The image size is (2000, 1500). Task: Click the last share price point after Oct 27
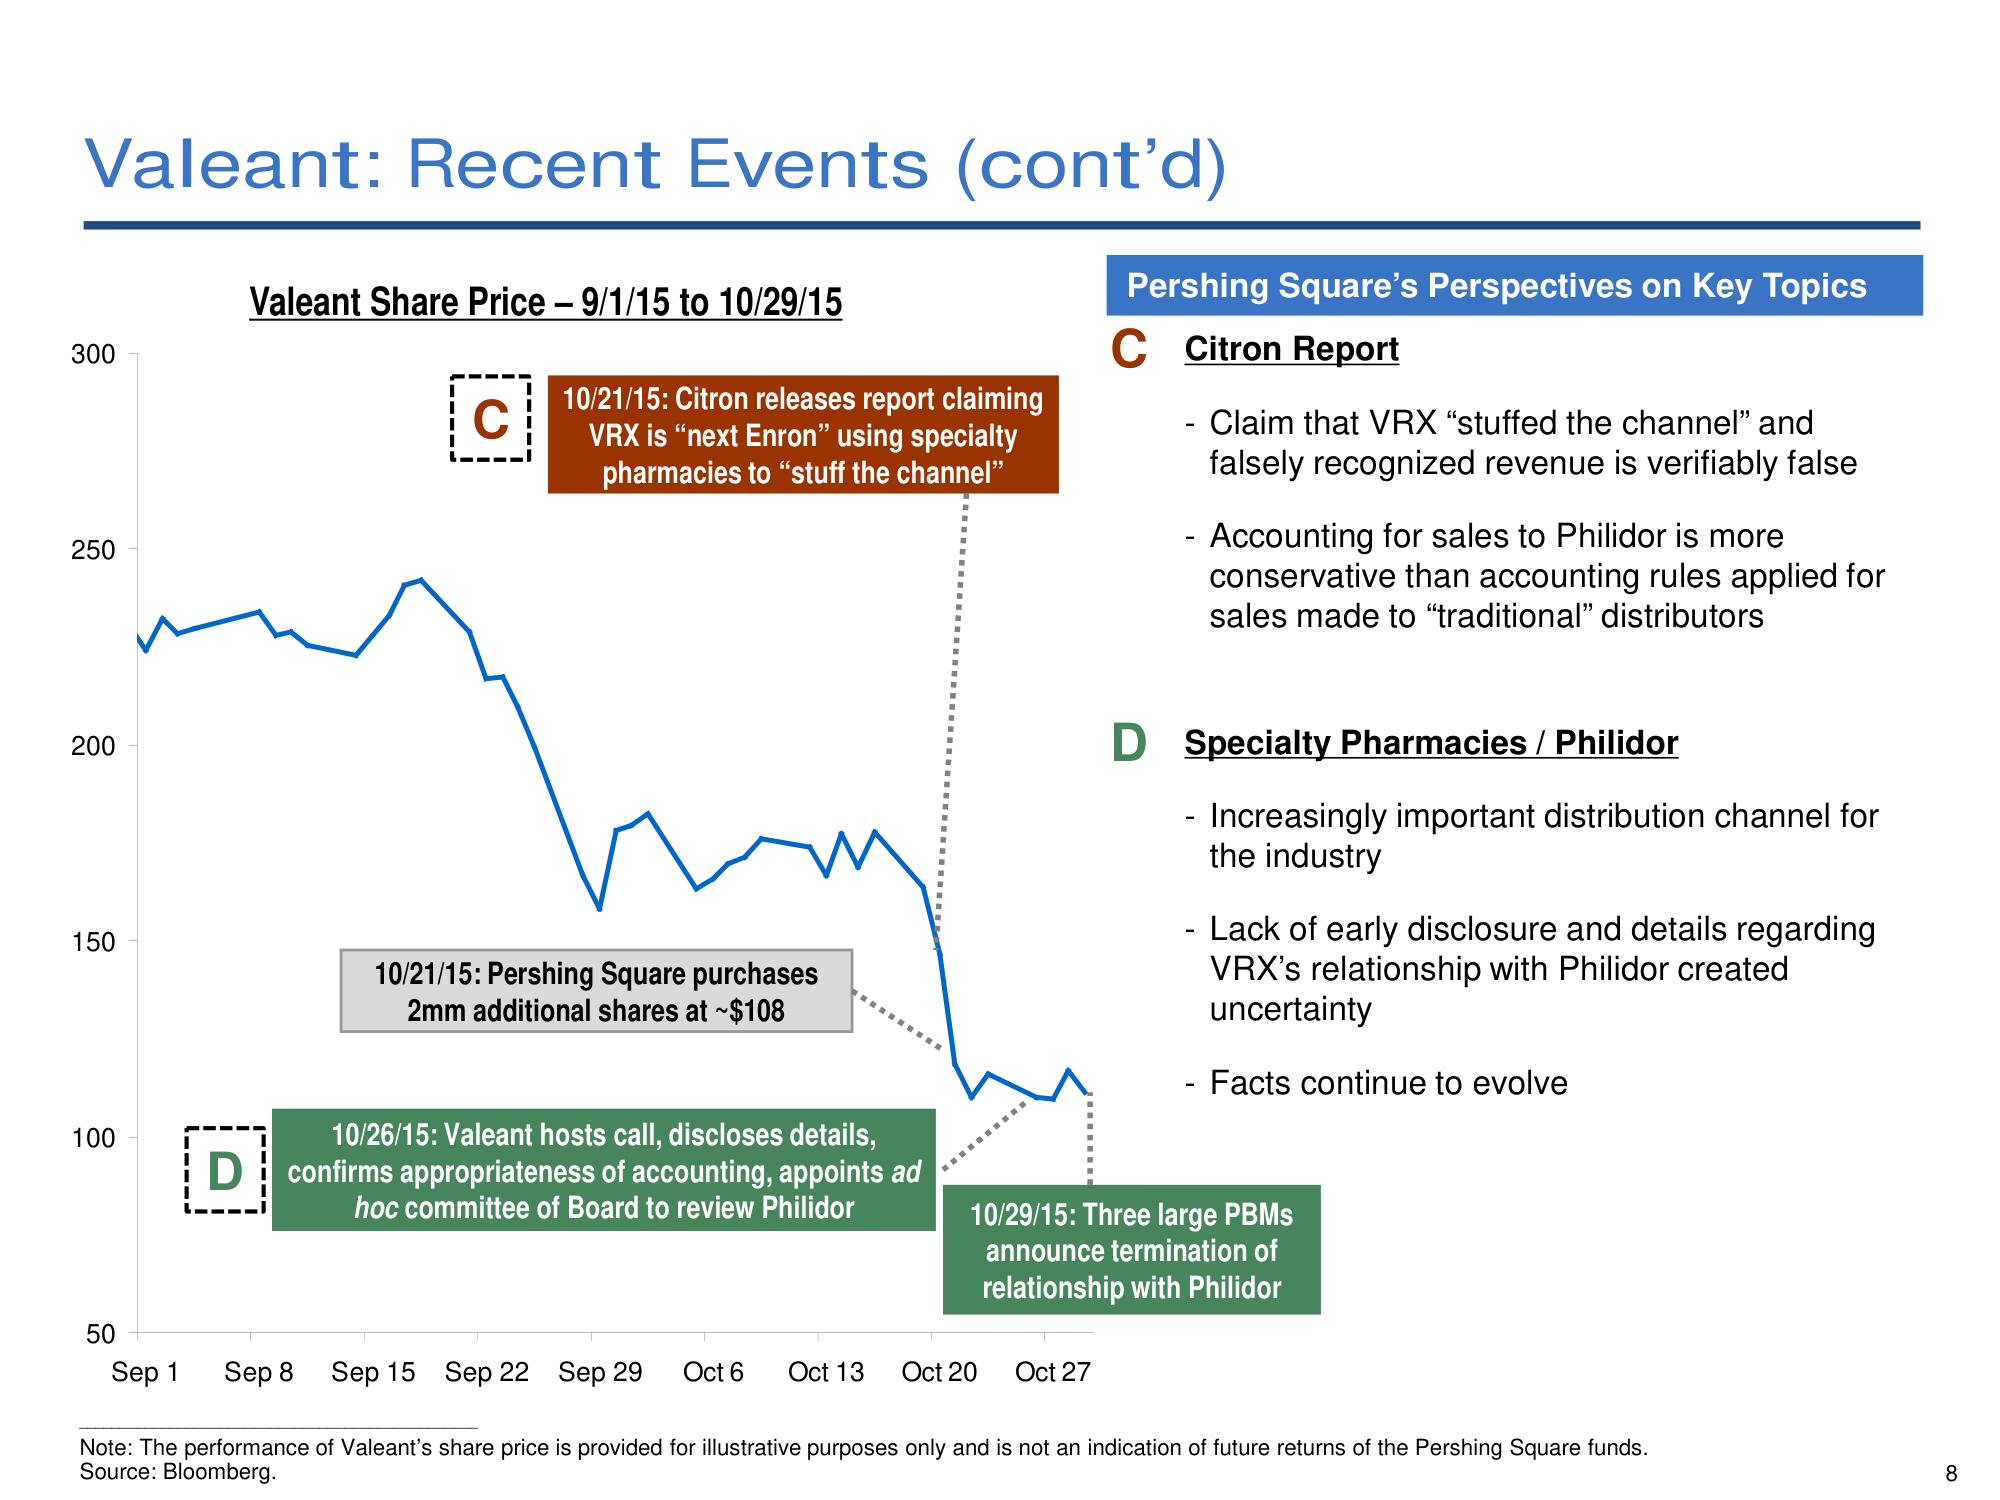[1088, 1093]
